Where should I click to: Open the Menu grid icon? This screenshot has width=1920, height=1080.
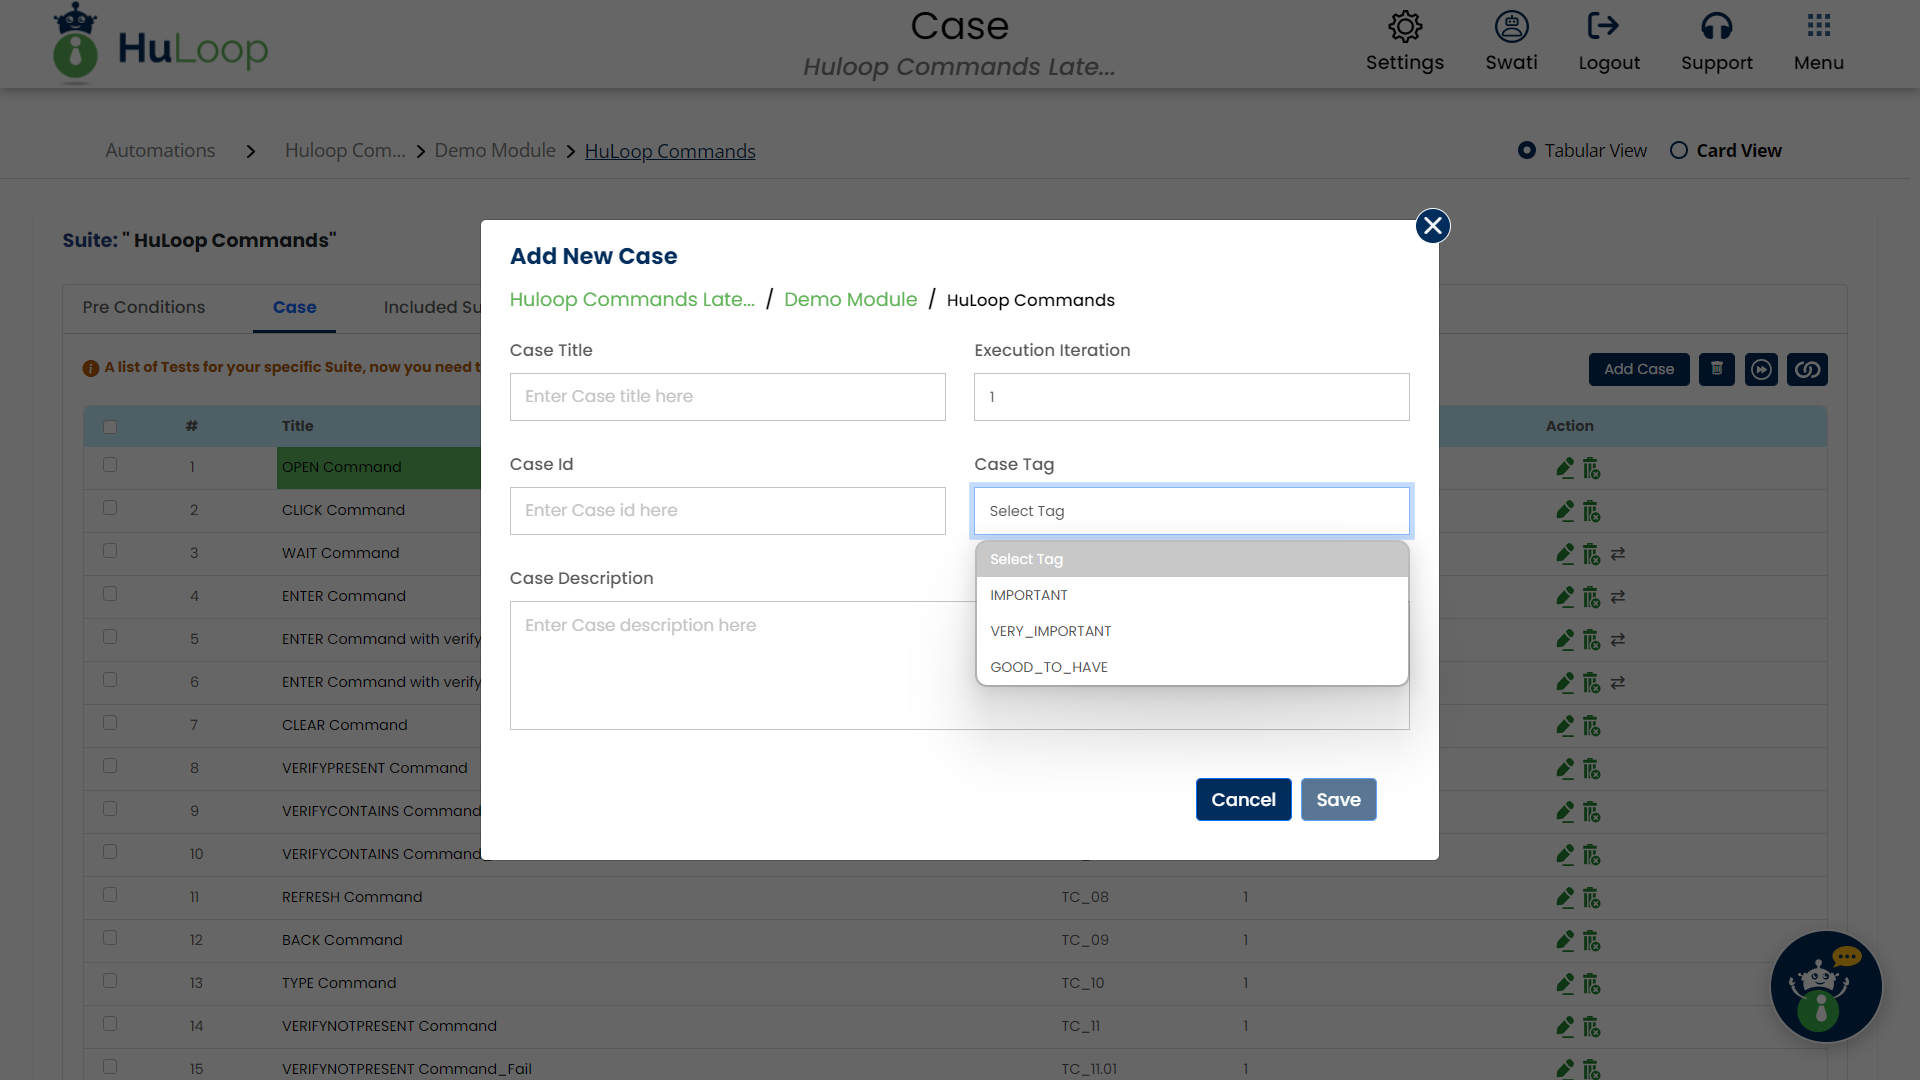click(1819, 25)
